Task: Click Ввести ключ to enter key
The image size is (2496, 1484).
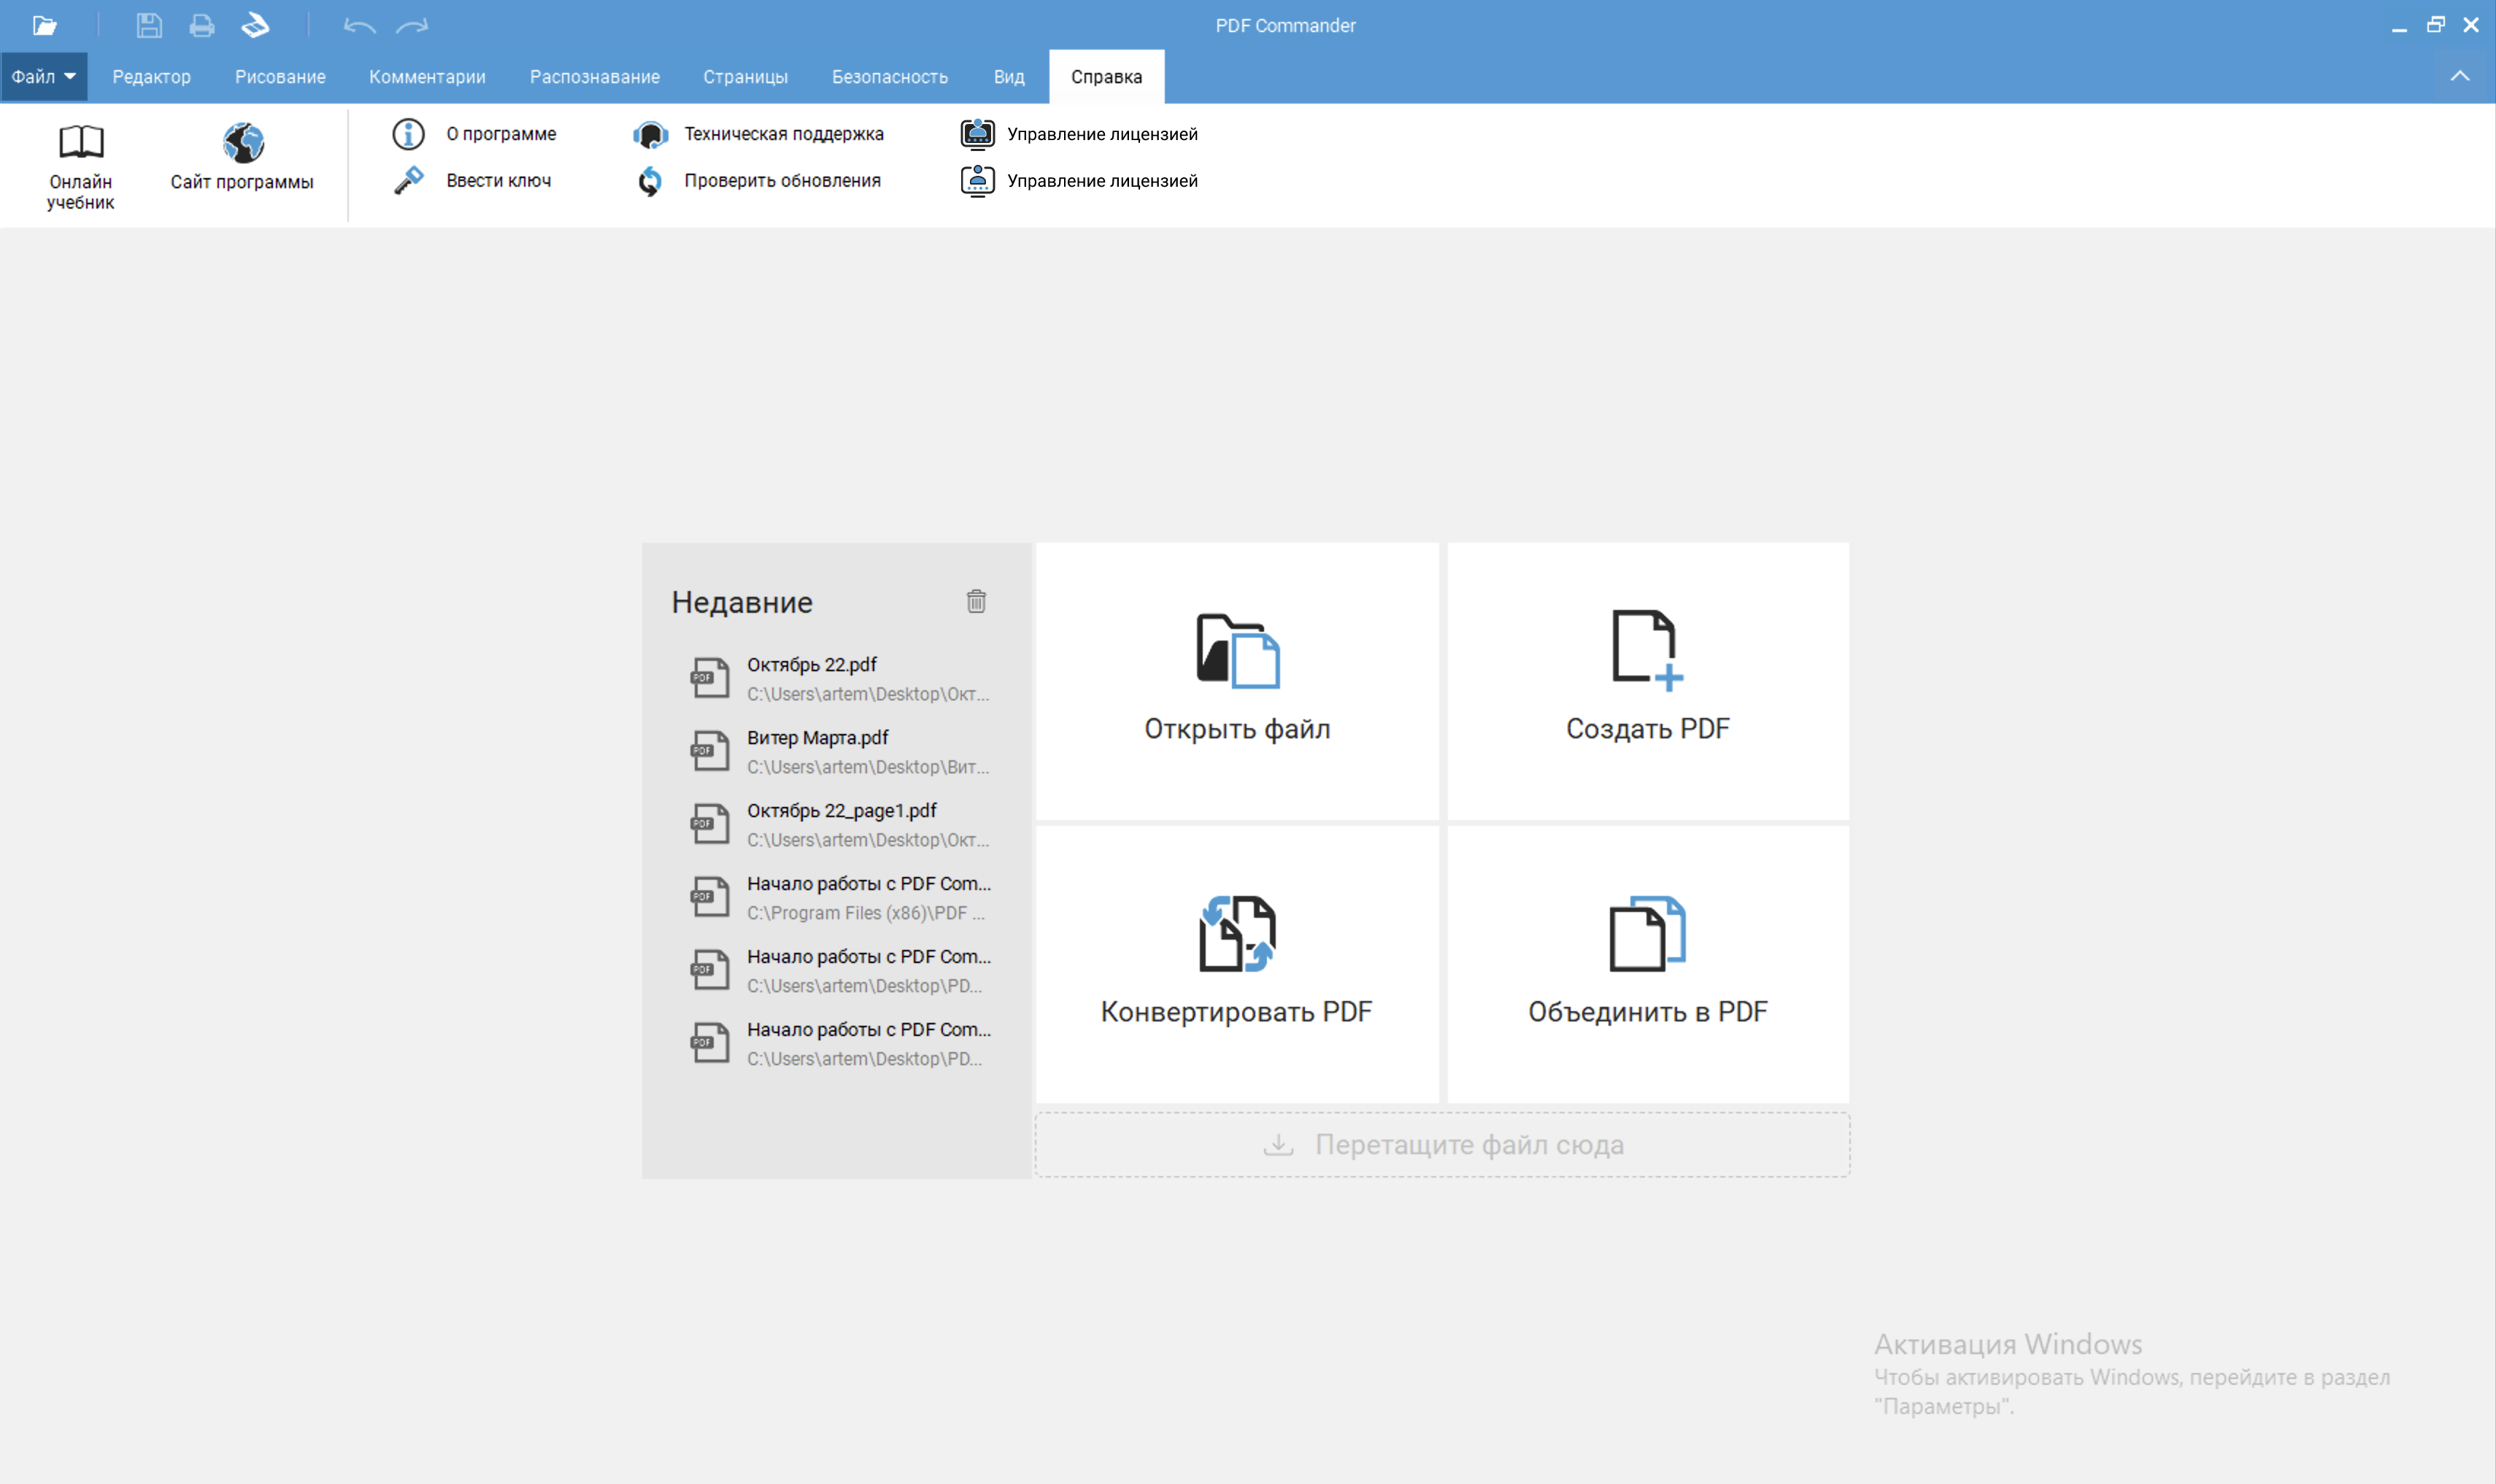Action: pyautogui.click(x=498, y=181)
